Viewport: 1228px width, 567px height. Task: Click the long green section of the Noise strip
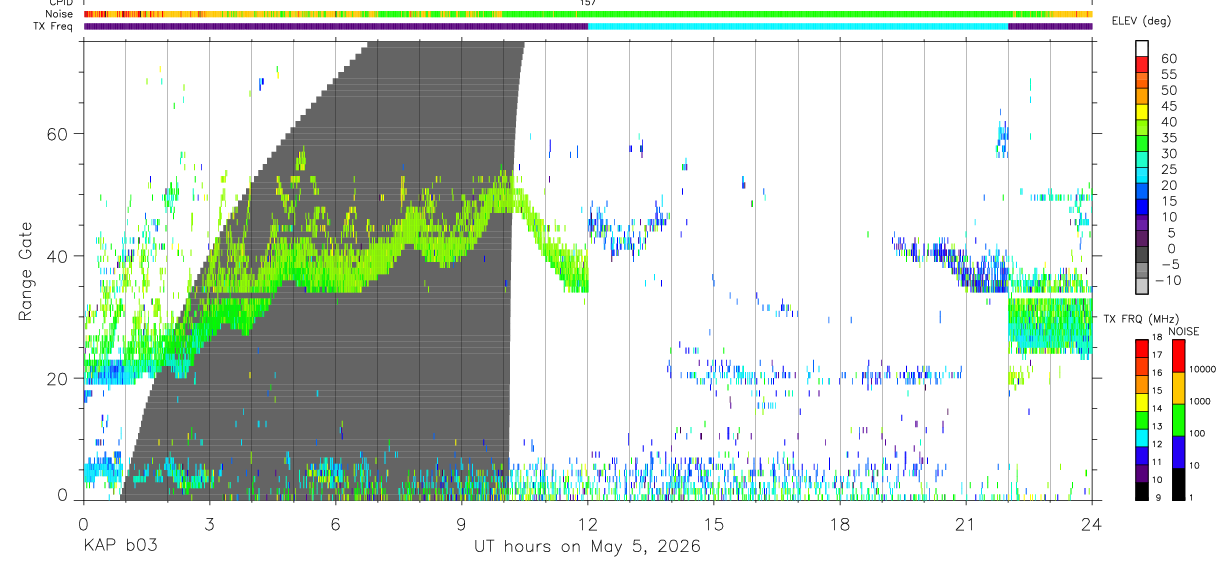click(x=757, y=14)
